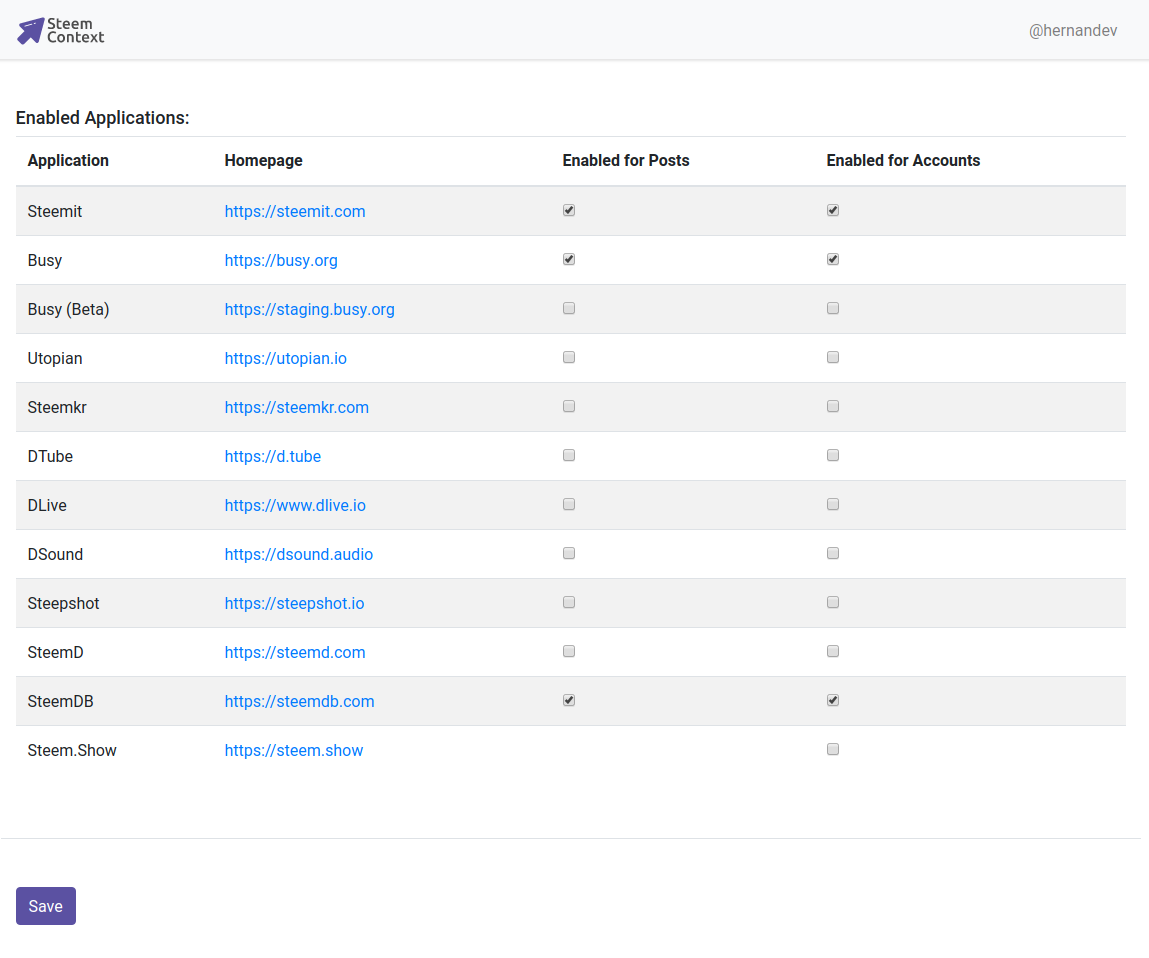Open the steemit.com homepage link
This screenshot has width=1149, height=958.
[x=295, y=212]
